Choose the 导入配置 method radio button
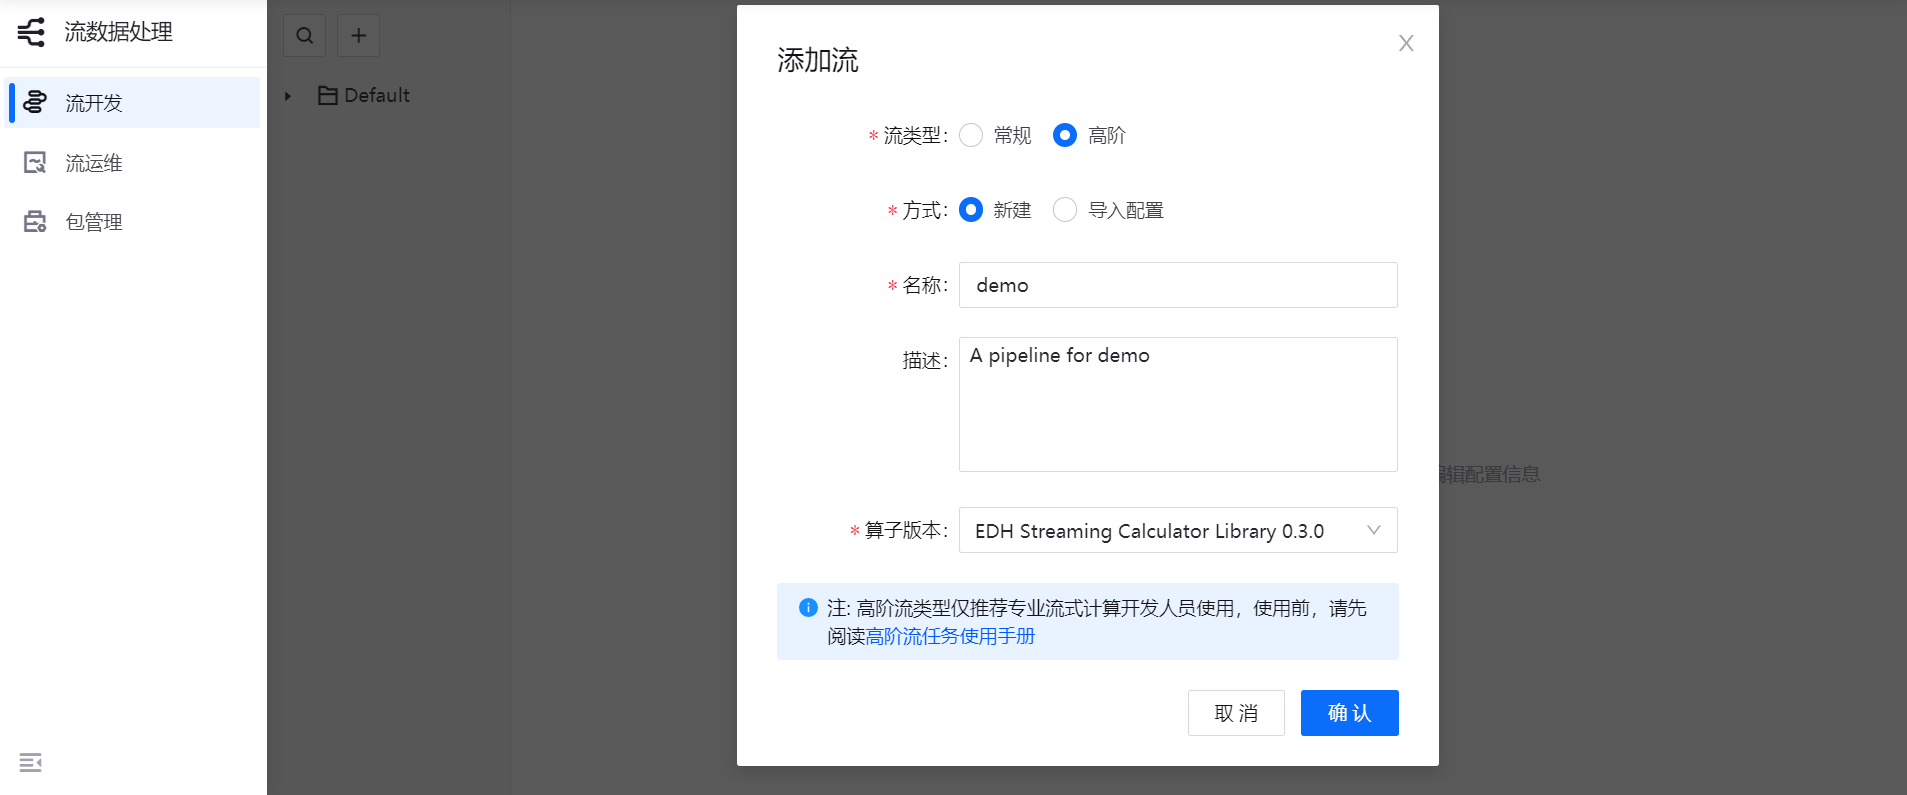The height and width of the screenshot is (795, 1907). [x=1065, y=210]
